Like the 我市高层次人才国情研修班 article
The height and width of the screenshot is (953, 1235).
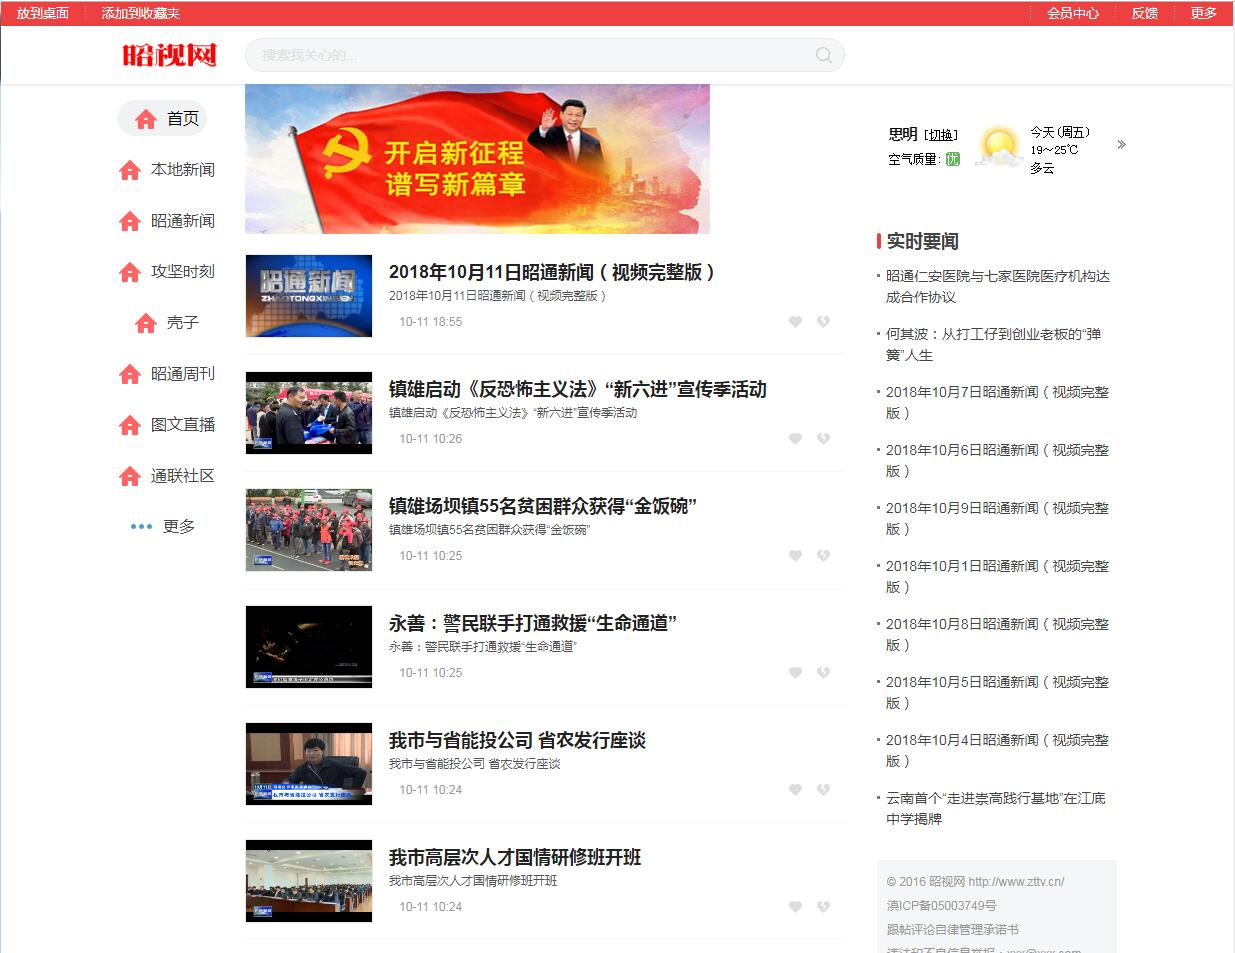click(x=795, y=907)
